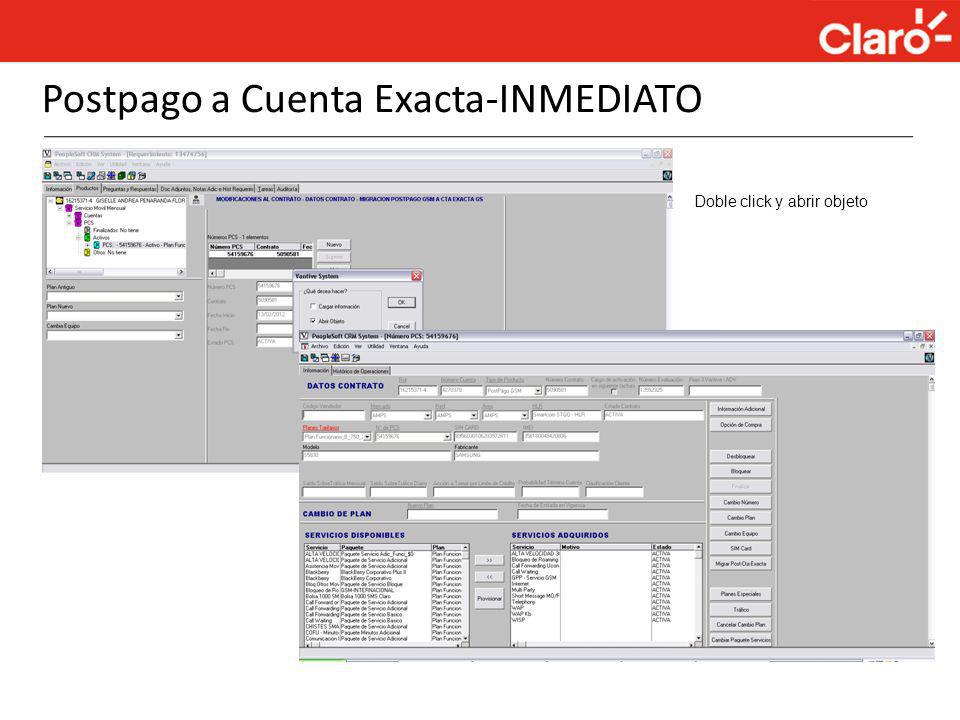Screen dimensions: 960x720
Task: Open the Mercado AMPS dropdown
Action: (427, 416)
